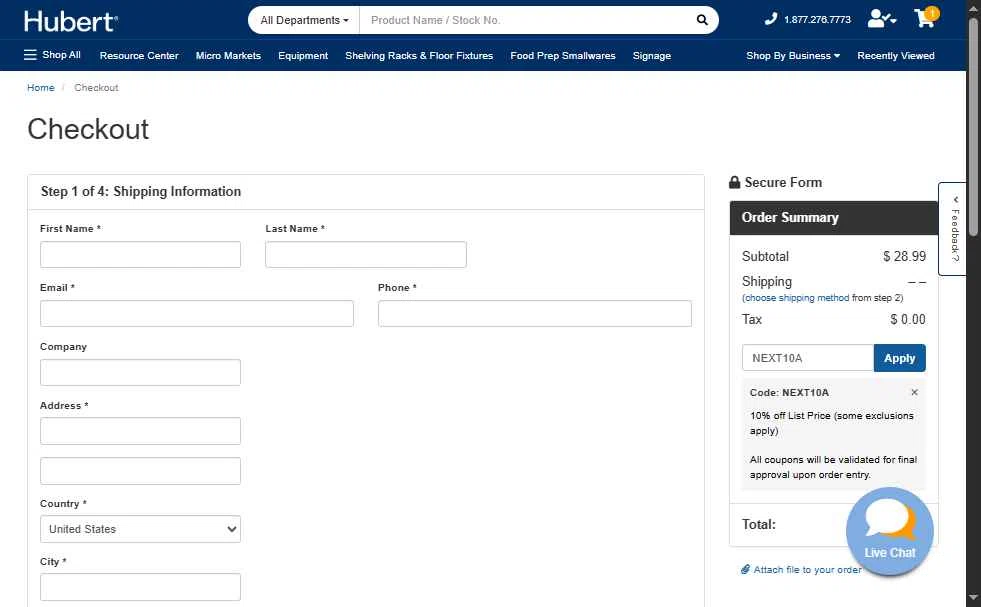Image resolution: width=981 pixels, height=607 pixels.
Task: Open the All Departments dropdown
Action: (x=304, y=20)
